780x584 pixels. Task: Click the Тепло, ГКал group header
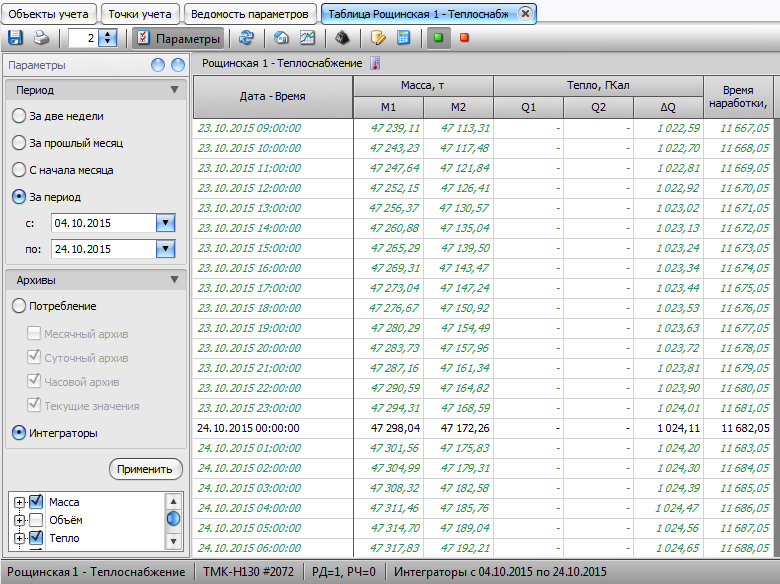pos(598,86)
